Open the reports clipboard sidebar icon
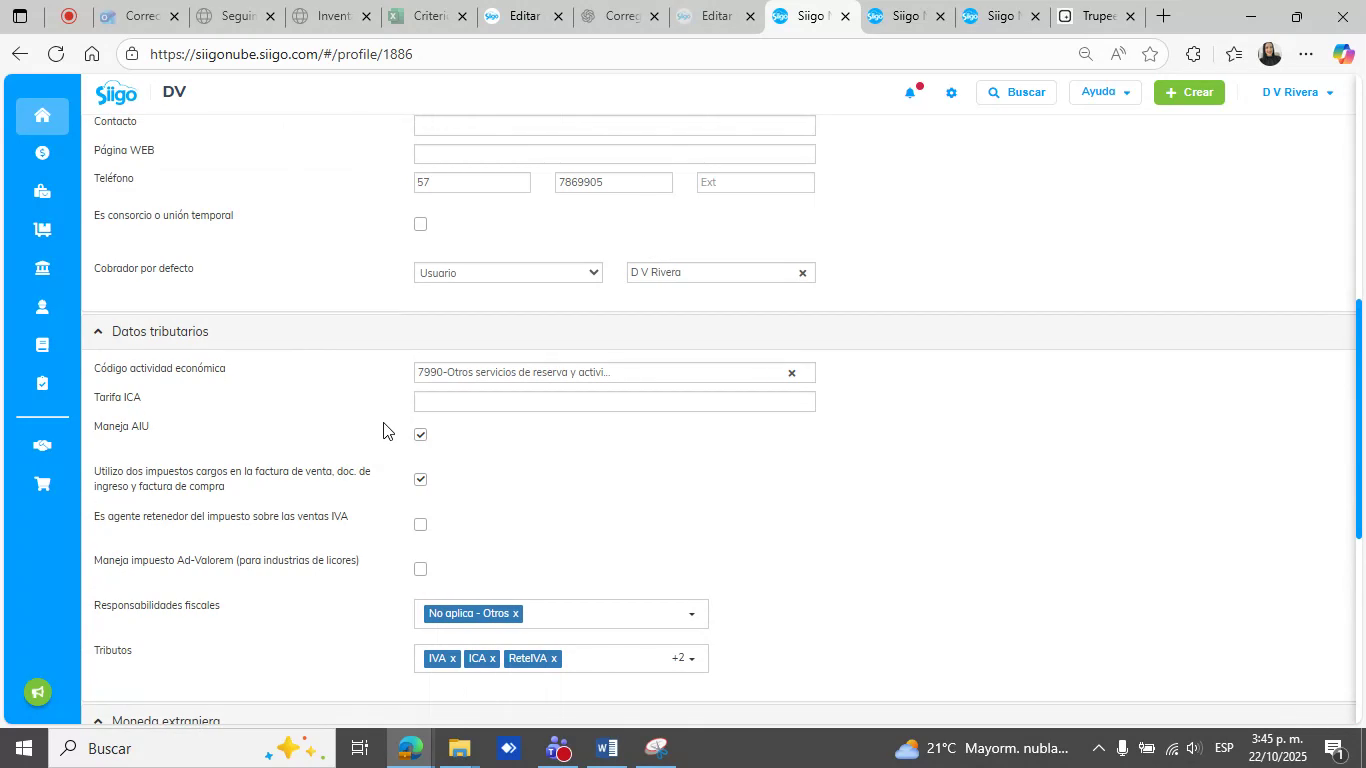 pyautogui.click(x=42, y=383)
